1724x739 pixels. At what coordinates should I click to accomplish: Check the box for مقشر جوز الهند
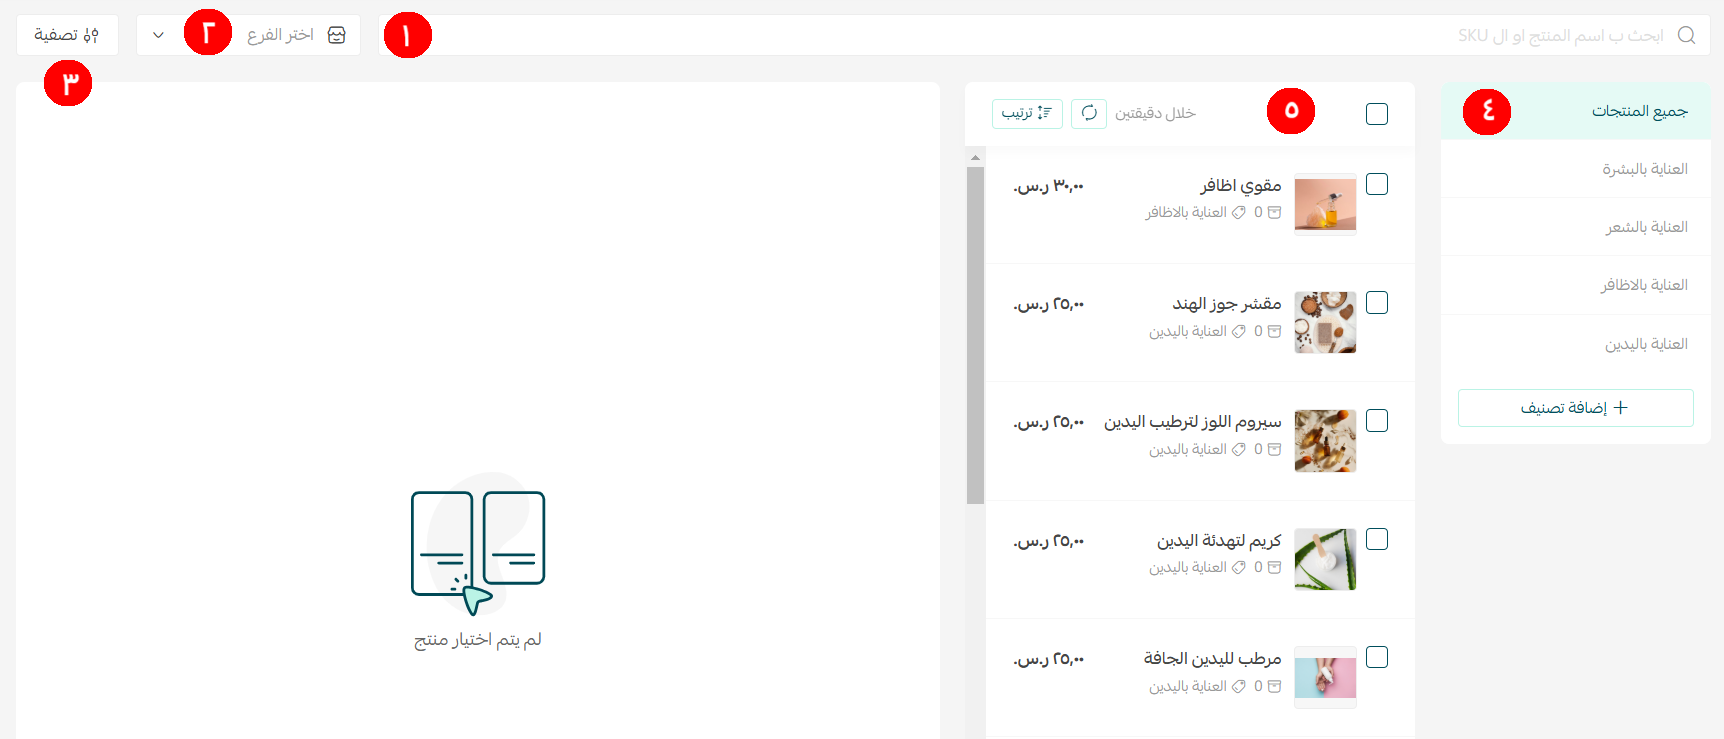click(x=1377, y=303)
